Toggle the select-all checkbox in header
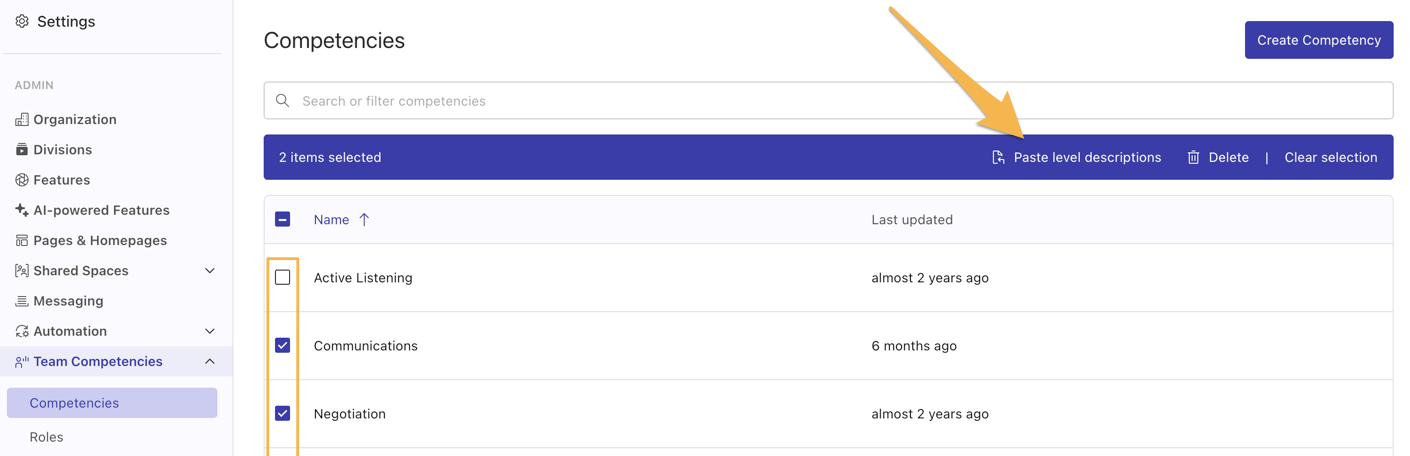This screenshot has height=456, width=1410. click(283, 219)
